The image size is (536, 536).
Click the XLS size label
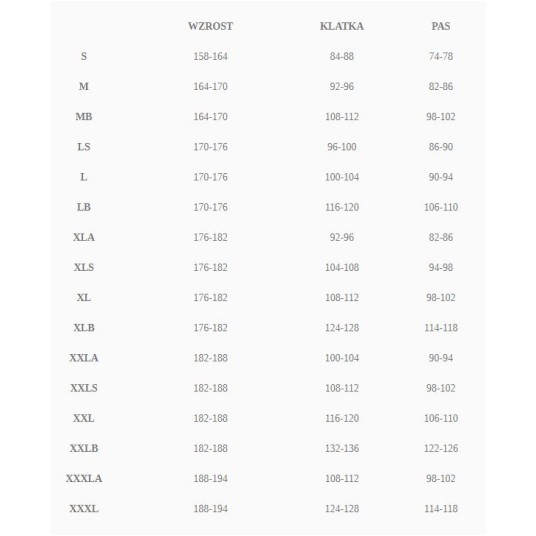[84, 267]
